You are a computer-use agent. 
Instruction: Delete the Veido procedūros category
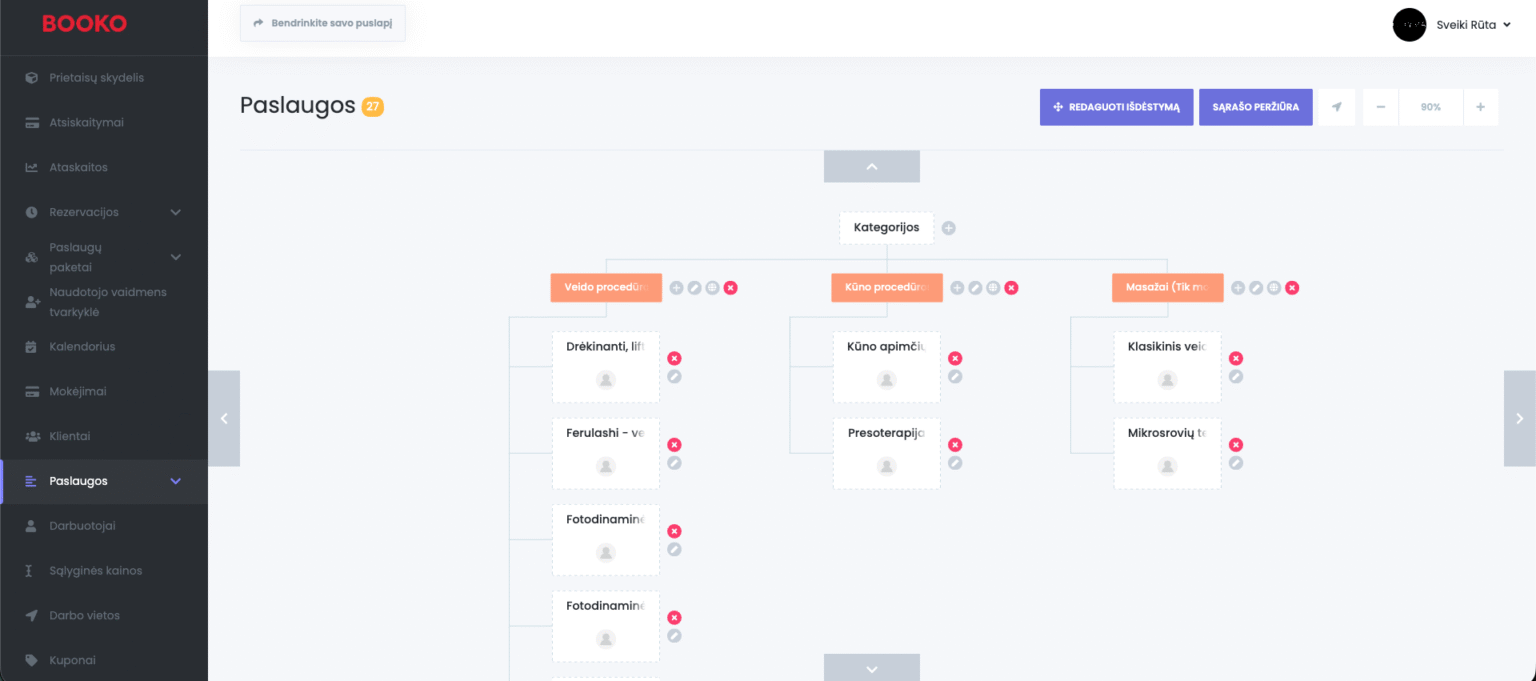(x=731, y=288)
